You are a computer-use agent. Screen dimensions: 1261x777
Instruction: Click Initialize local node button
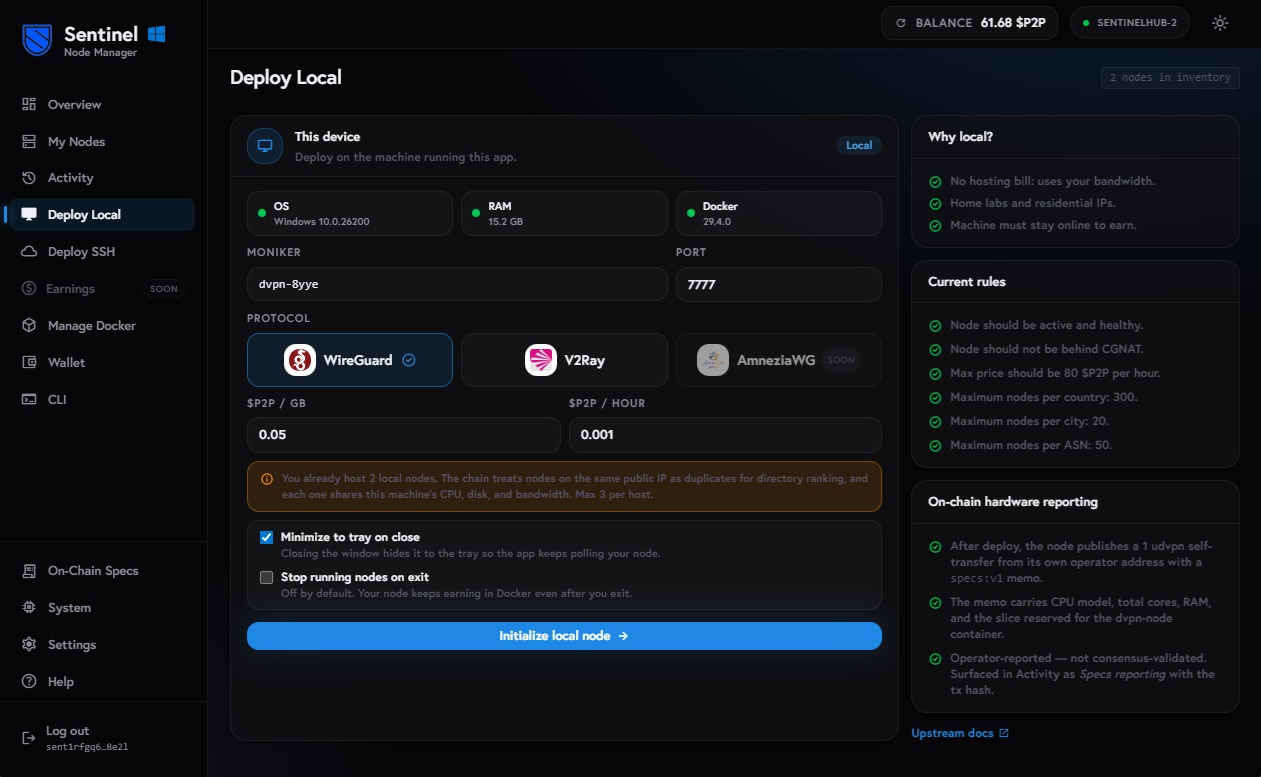(564, 636)
